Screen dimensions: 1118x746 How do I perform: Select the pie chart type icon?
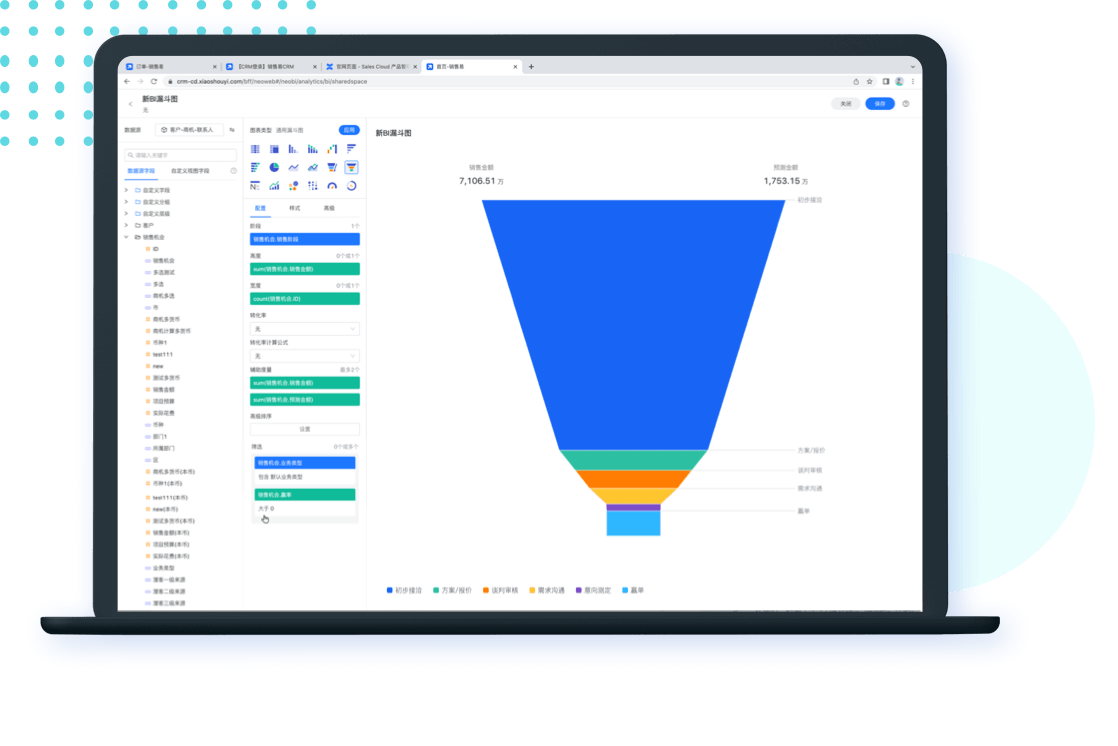(x=274, y=167)
